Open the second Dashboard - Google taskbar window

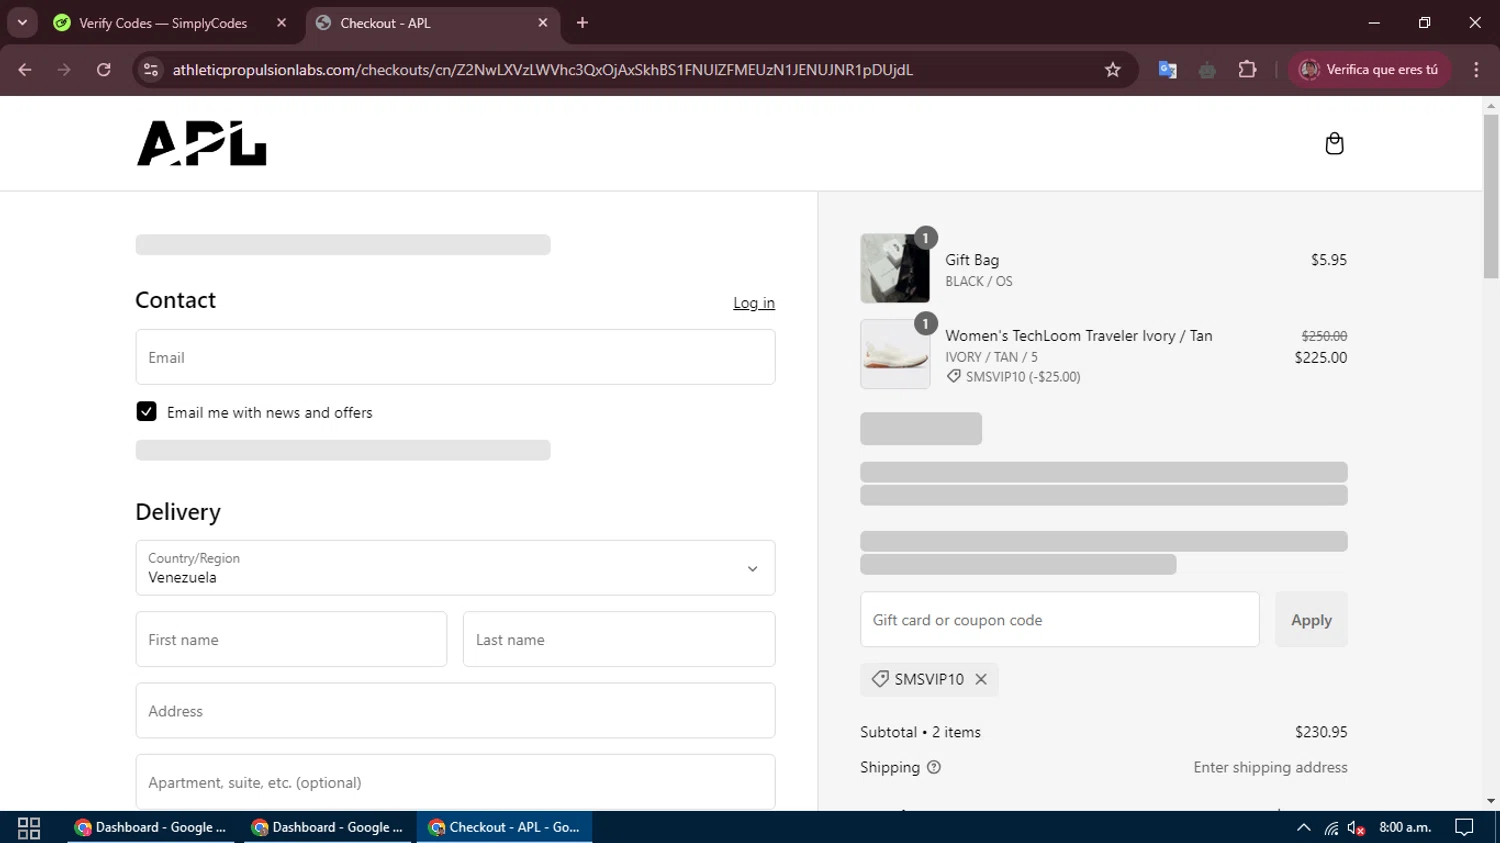pos(328,827)
